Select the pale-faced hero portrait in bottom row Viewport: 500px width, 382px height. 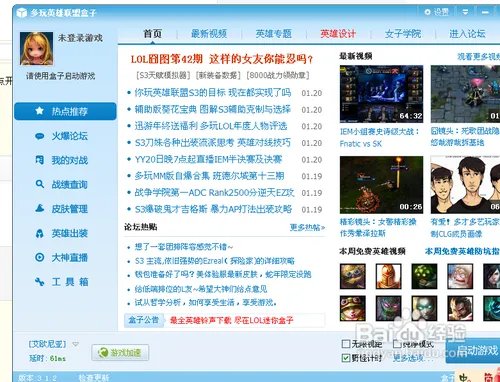424,308
